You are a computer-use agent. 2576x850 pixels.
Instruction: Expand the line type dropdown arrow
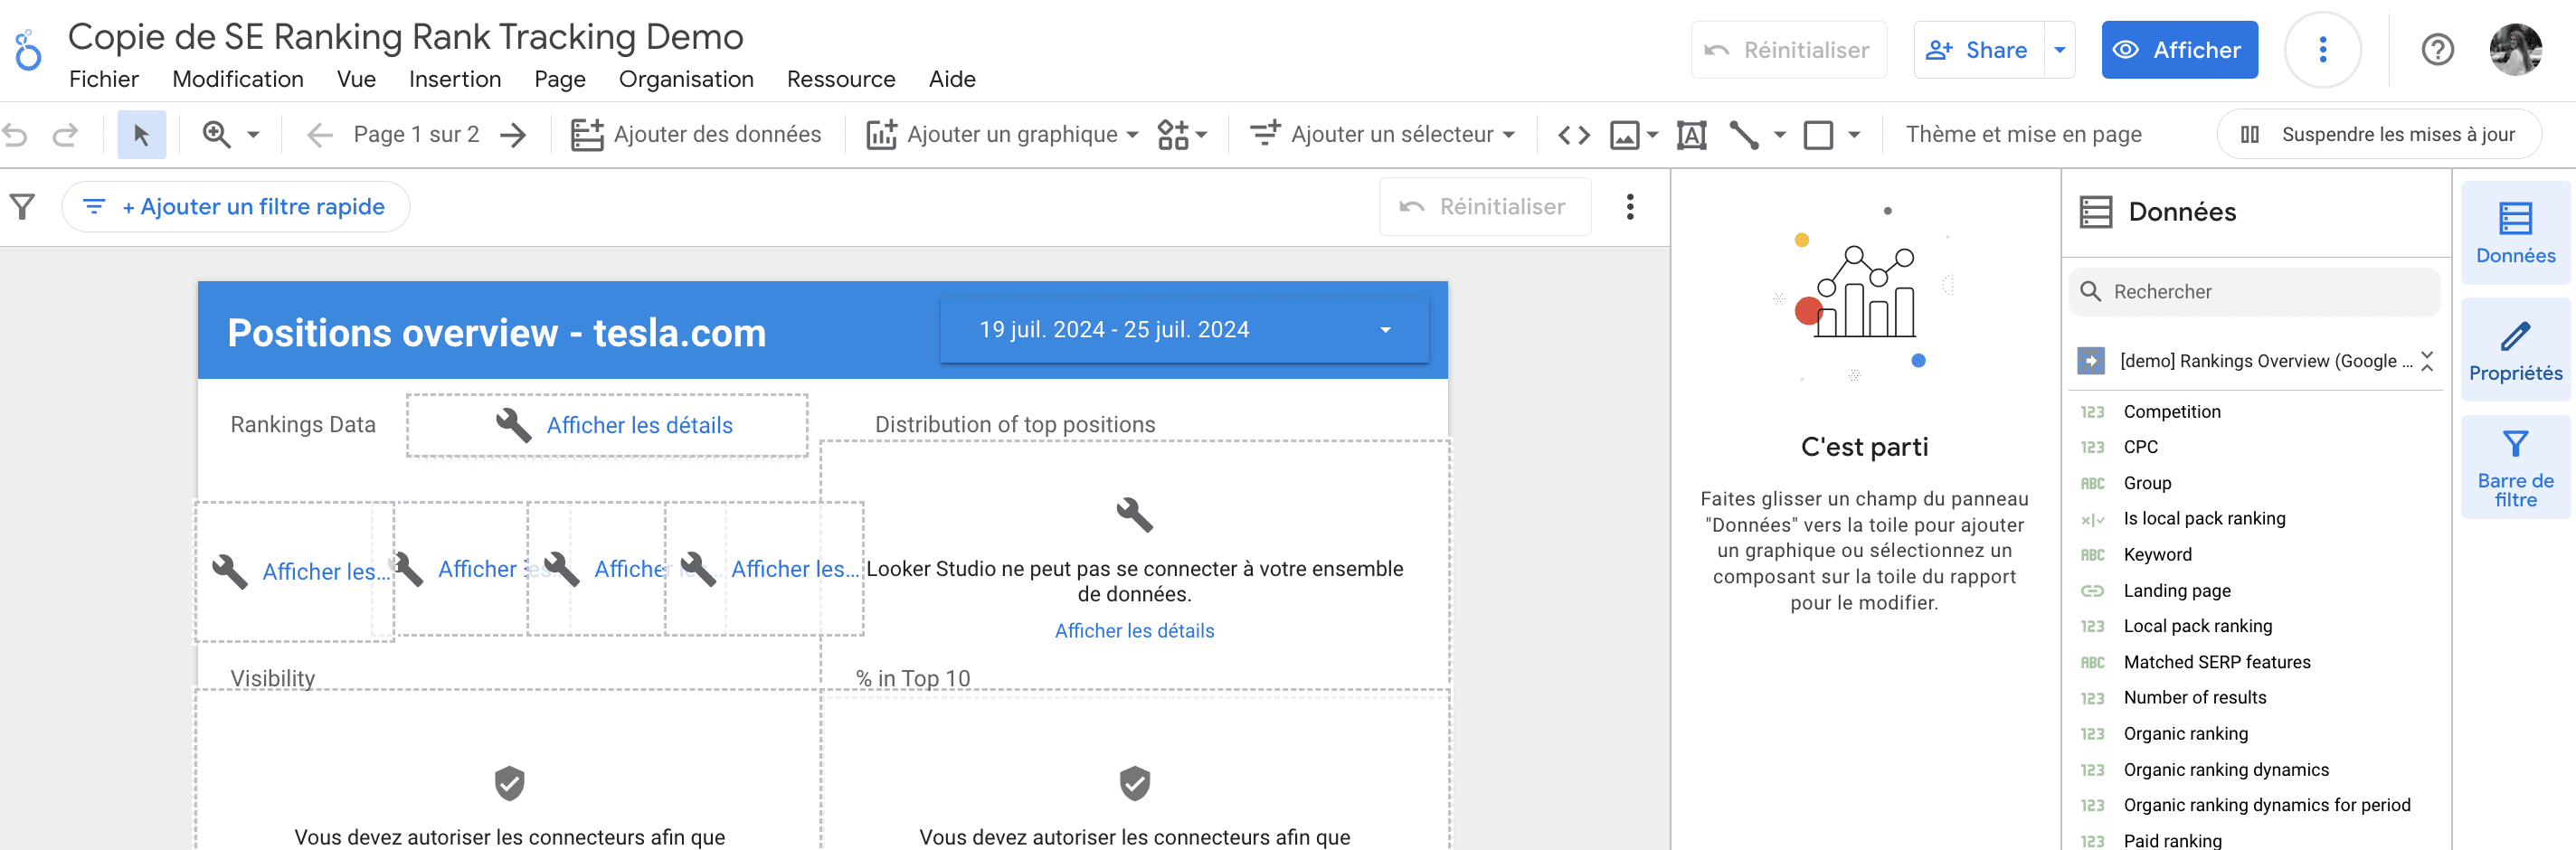[x=1780, y=134]
